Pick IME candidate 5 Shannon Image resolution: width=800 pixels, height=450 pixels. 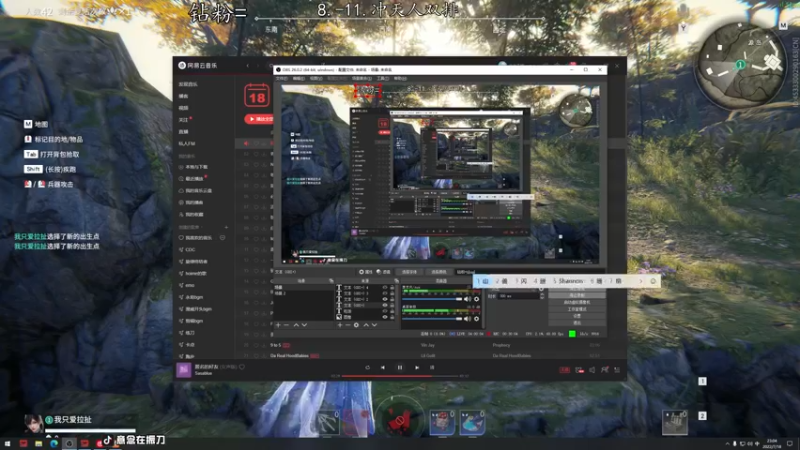click(x=568, y=281)
